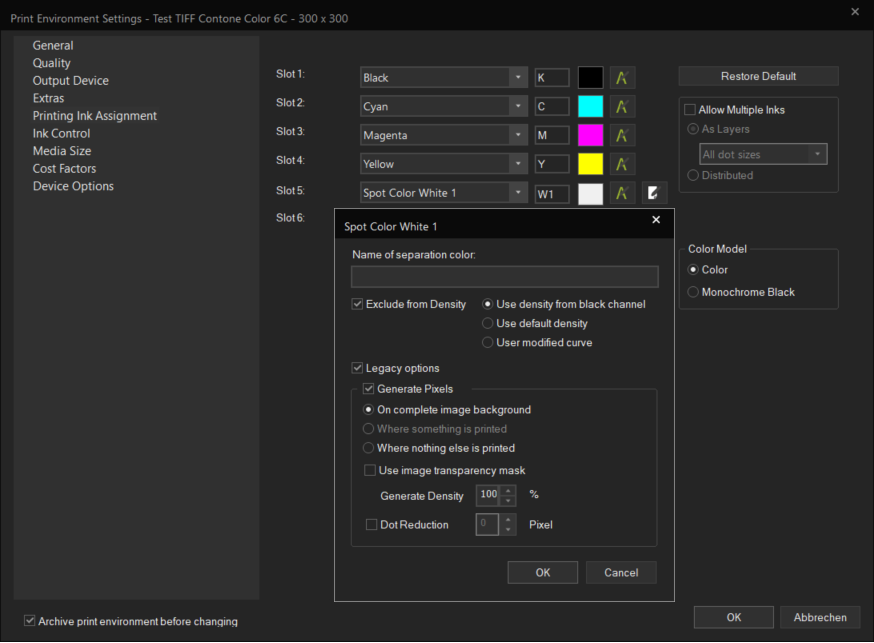
Task: Open the Slot 5 Spot Color White dropdown
Action: point(518,193)
